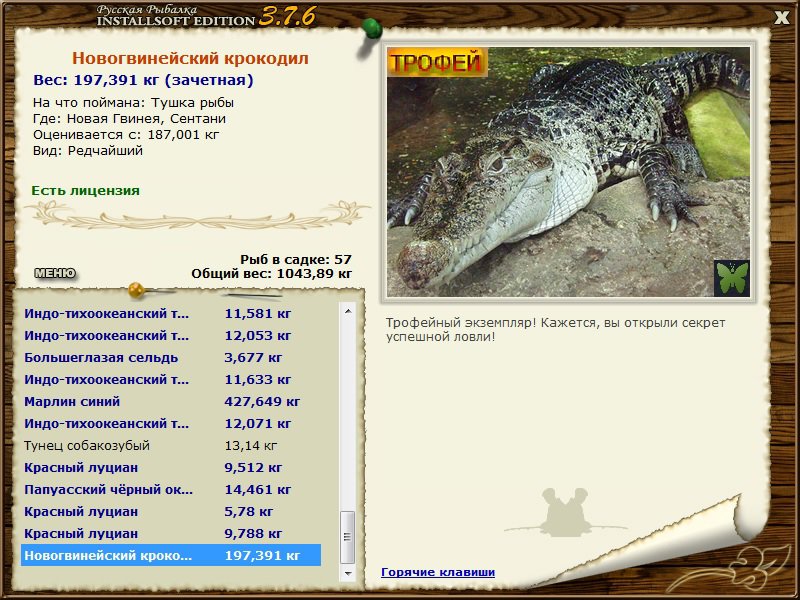Screen dimensions: 800x600
Task: Click the Есть лицензия label
Action: pyautogui.click(x=85, y=190)
